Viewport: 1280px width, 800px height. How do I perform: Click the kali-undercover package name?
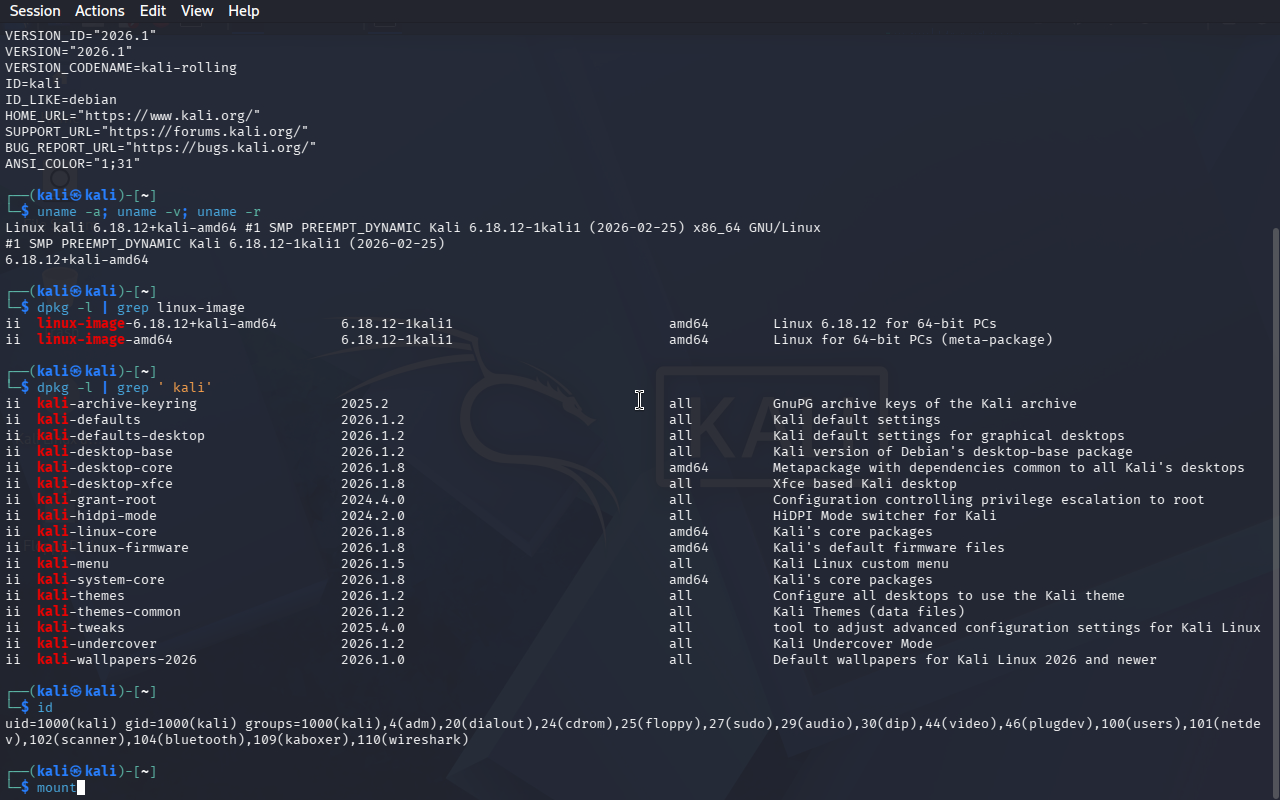click(97, 644)
